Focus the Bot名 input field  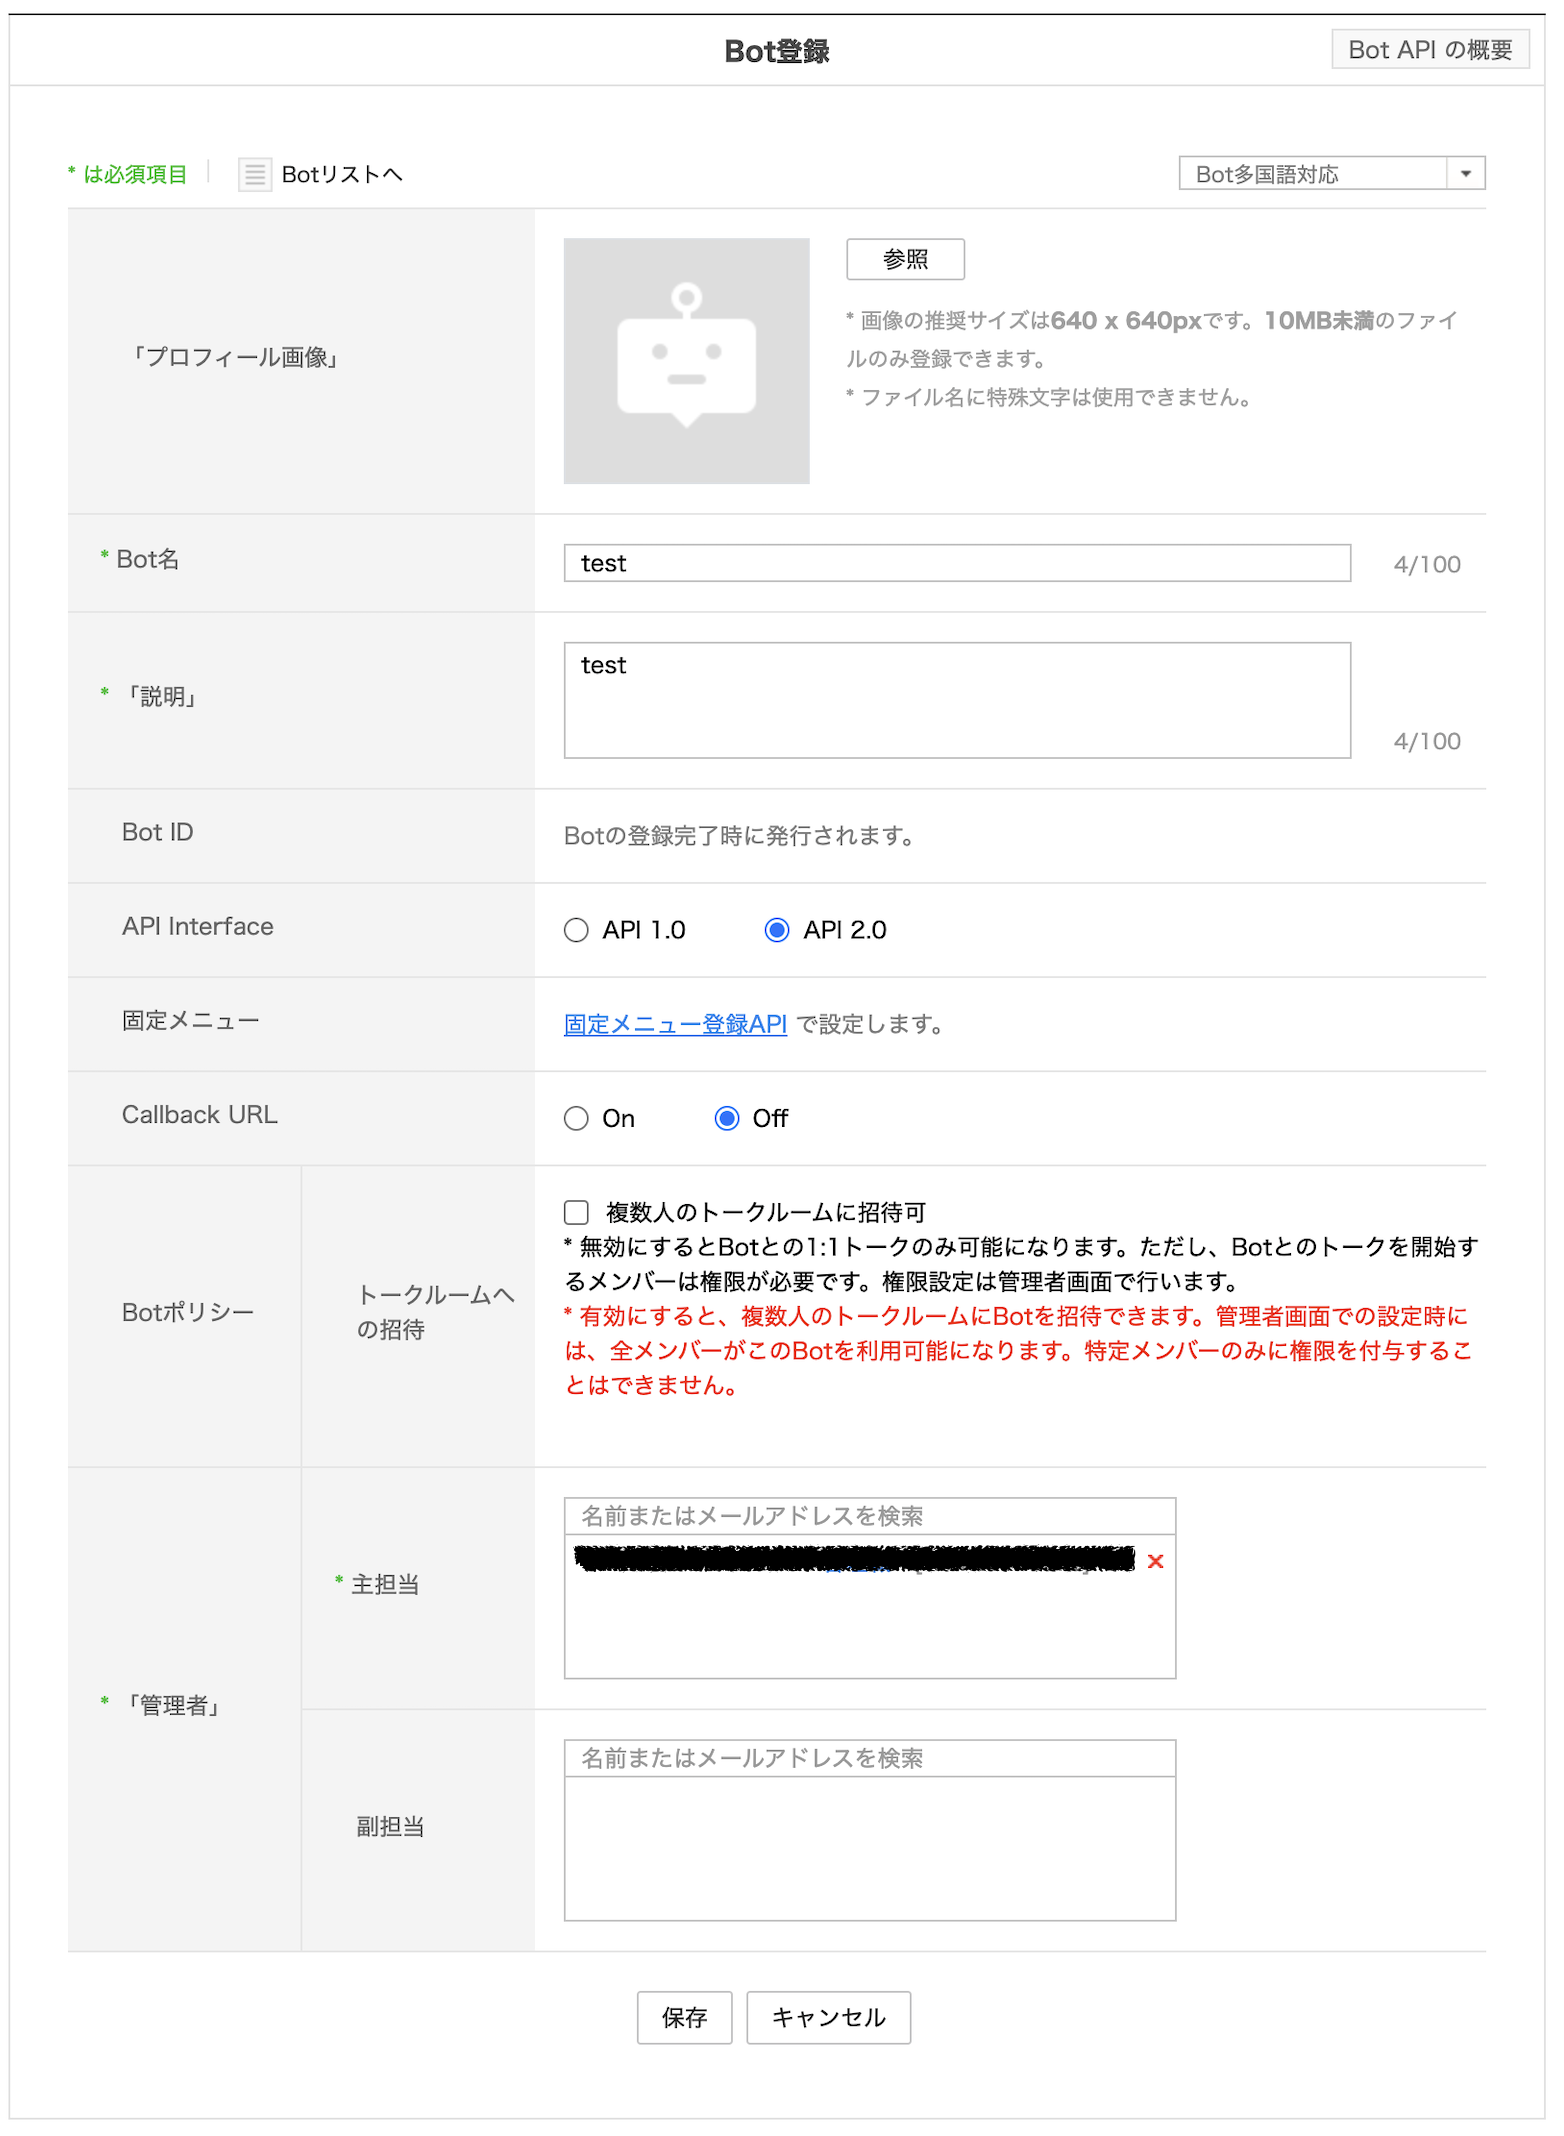pos(957,563)
